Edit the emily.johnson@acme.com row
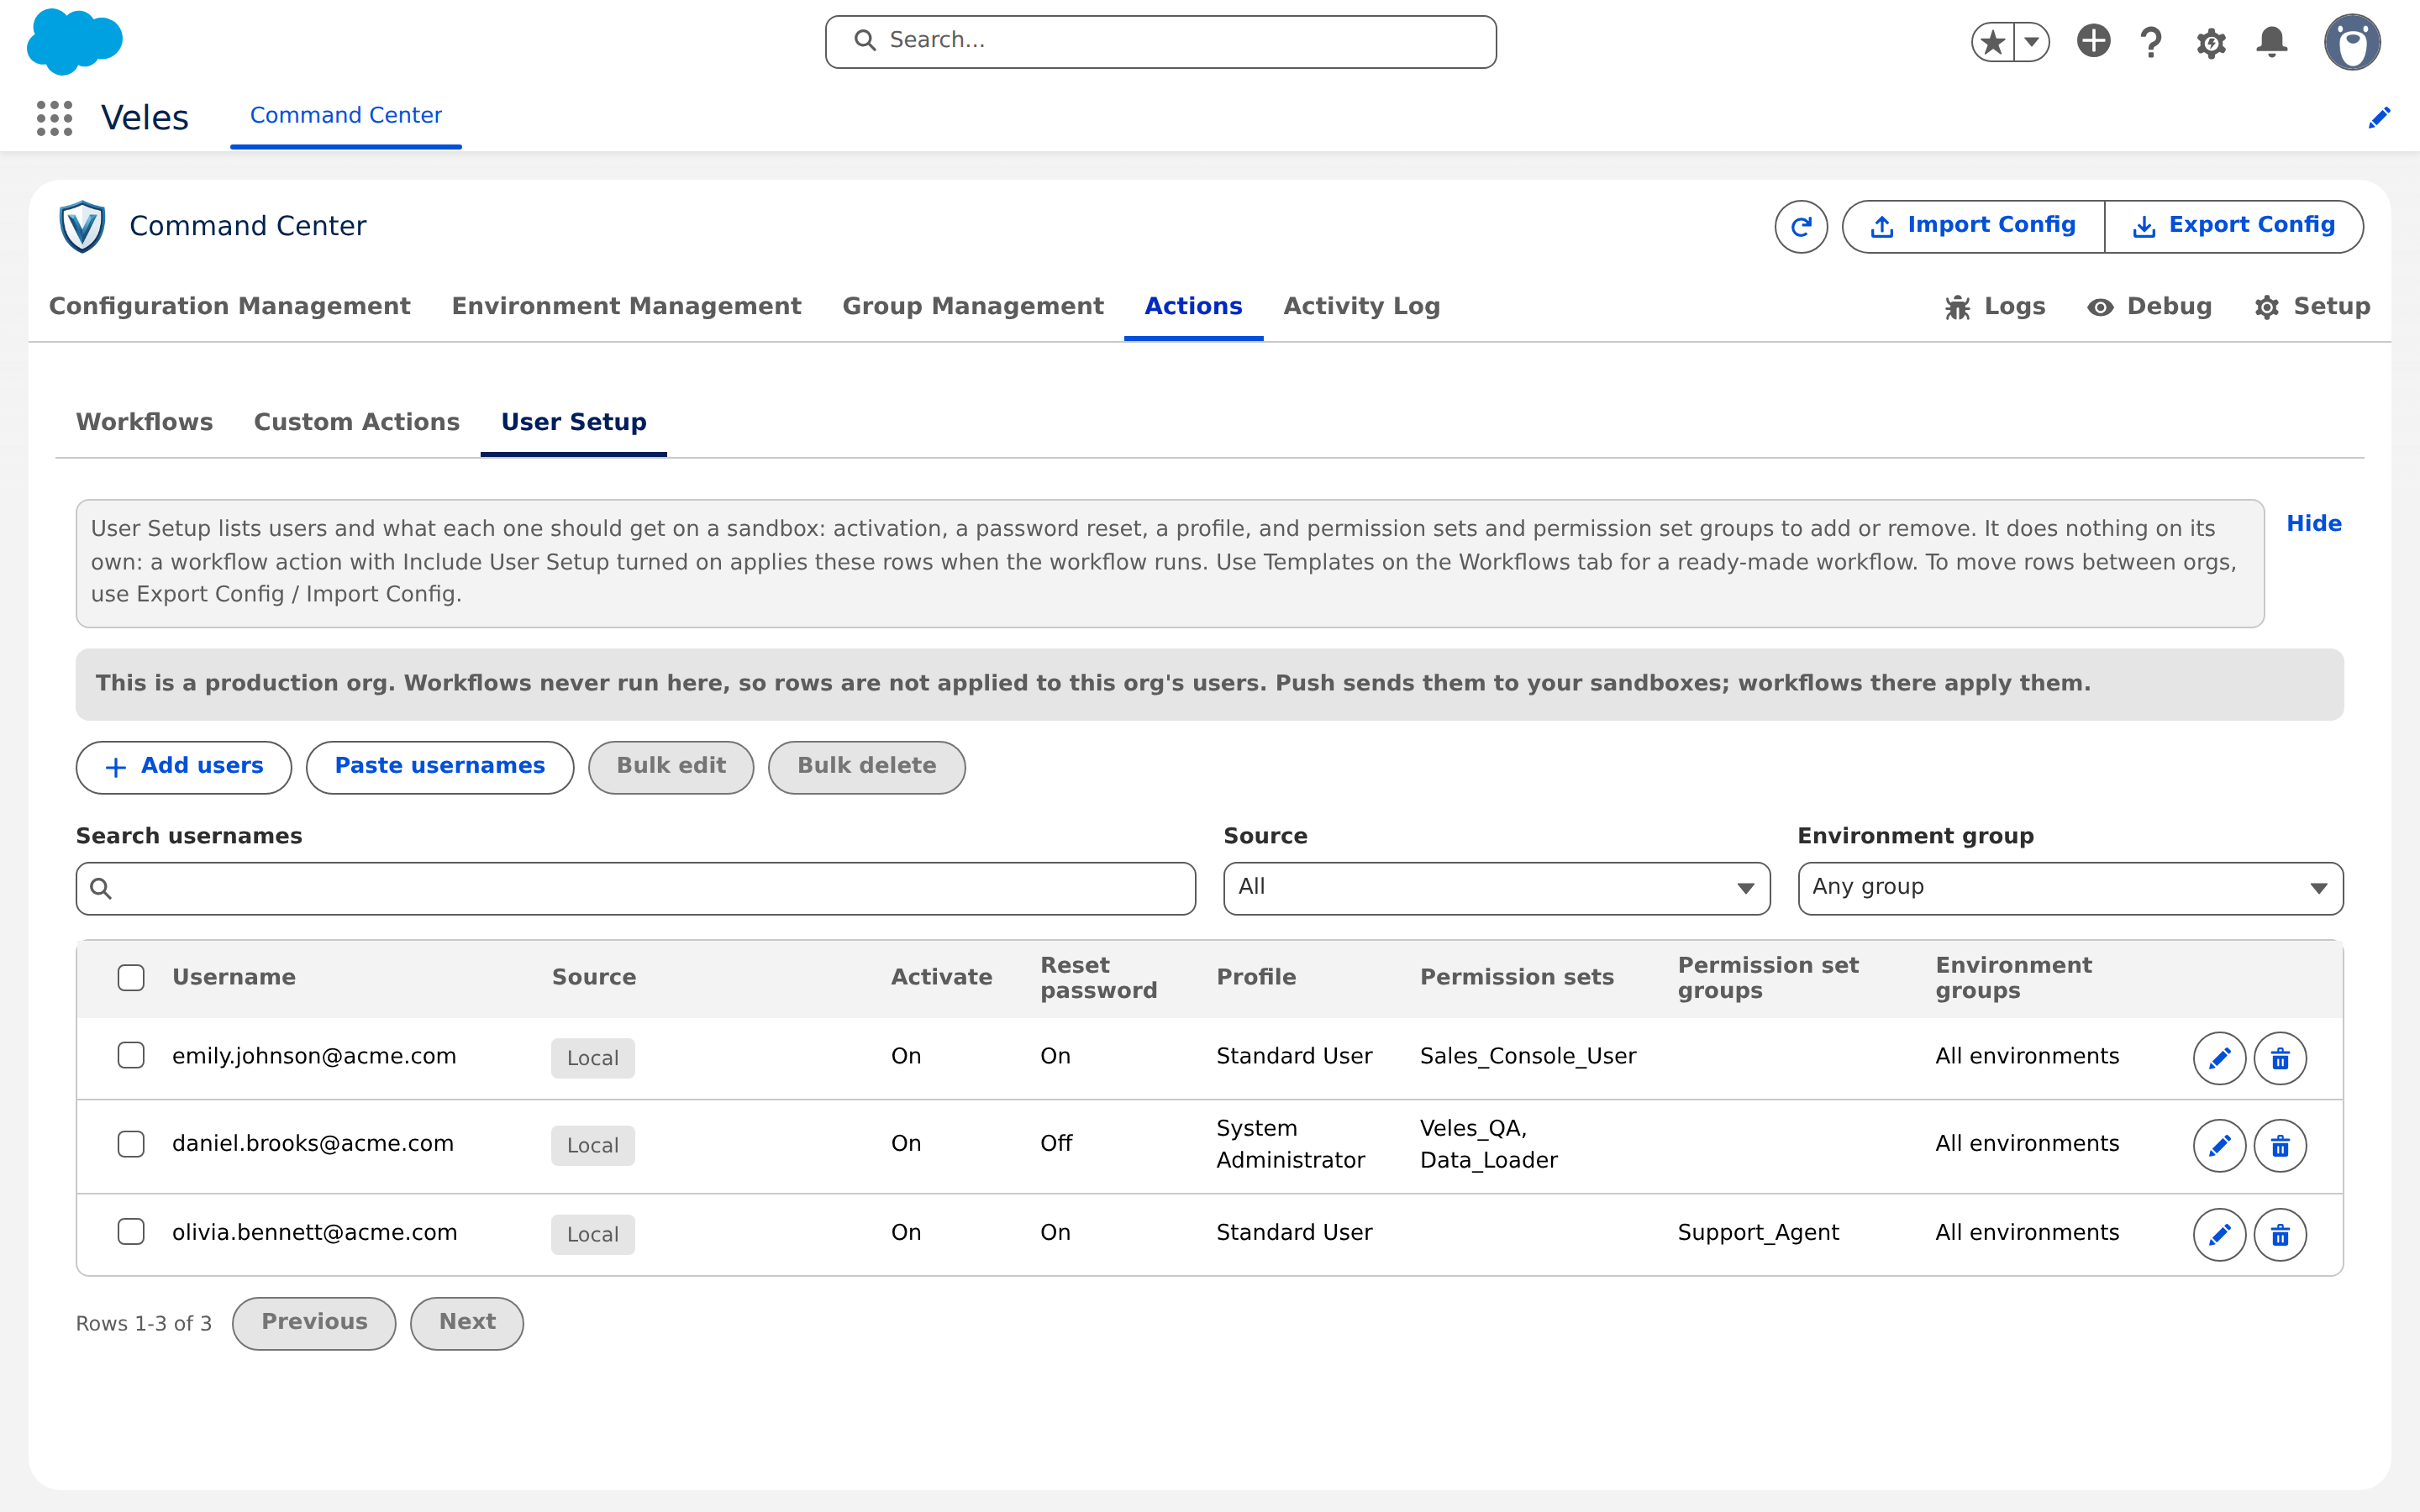Image resolution: width=2420 pixels, height=1512 pixels. [2219, 1058]
